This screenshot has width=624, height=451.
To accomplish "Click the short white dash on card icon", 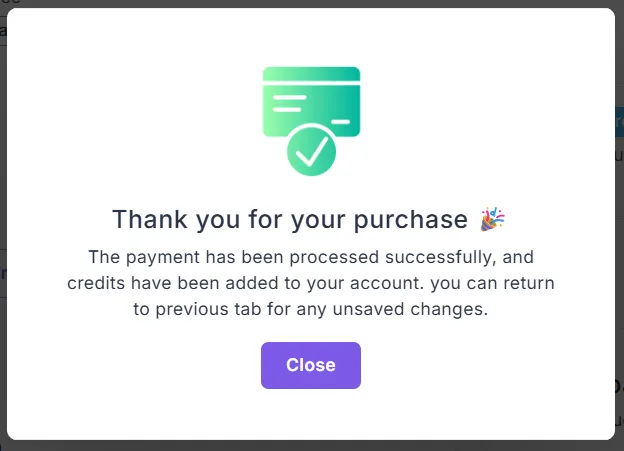I will pos(341,123).
